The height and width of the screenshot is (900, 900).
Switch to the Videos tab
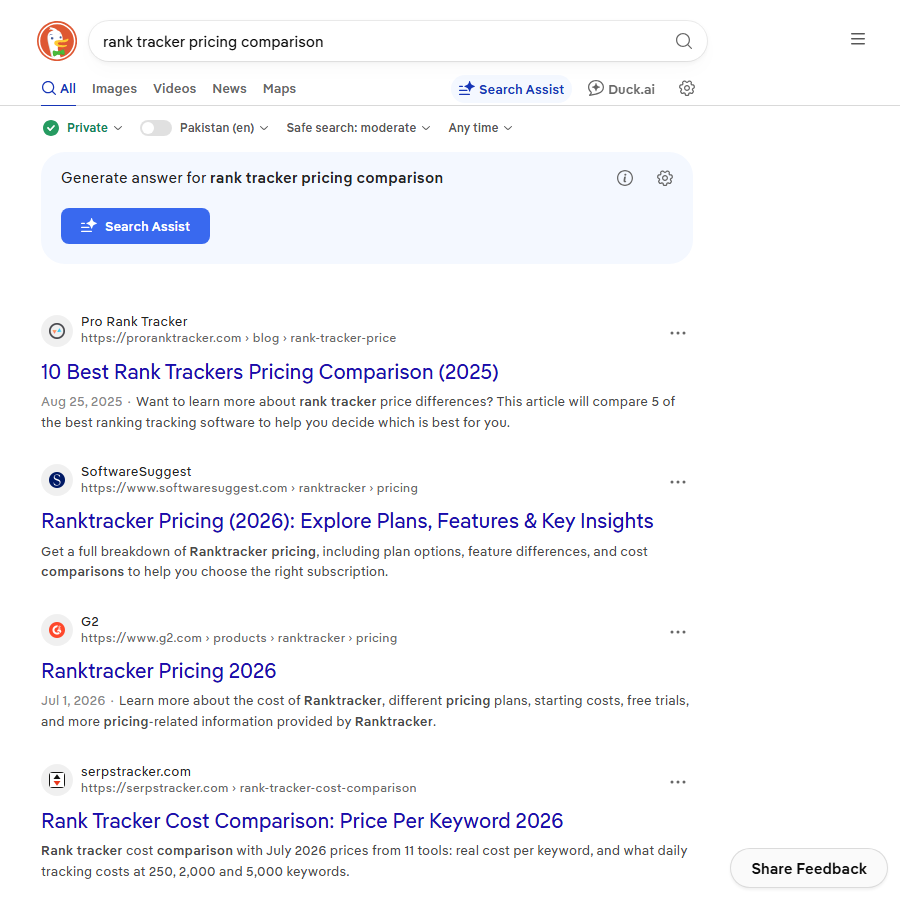tap(174, 88)
